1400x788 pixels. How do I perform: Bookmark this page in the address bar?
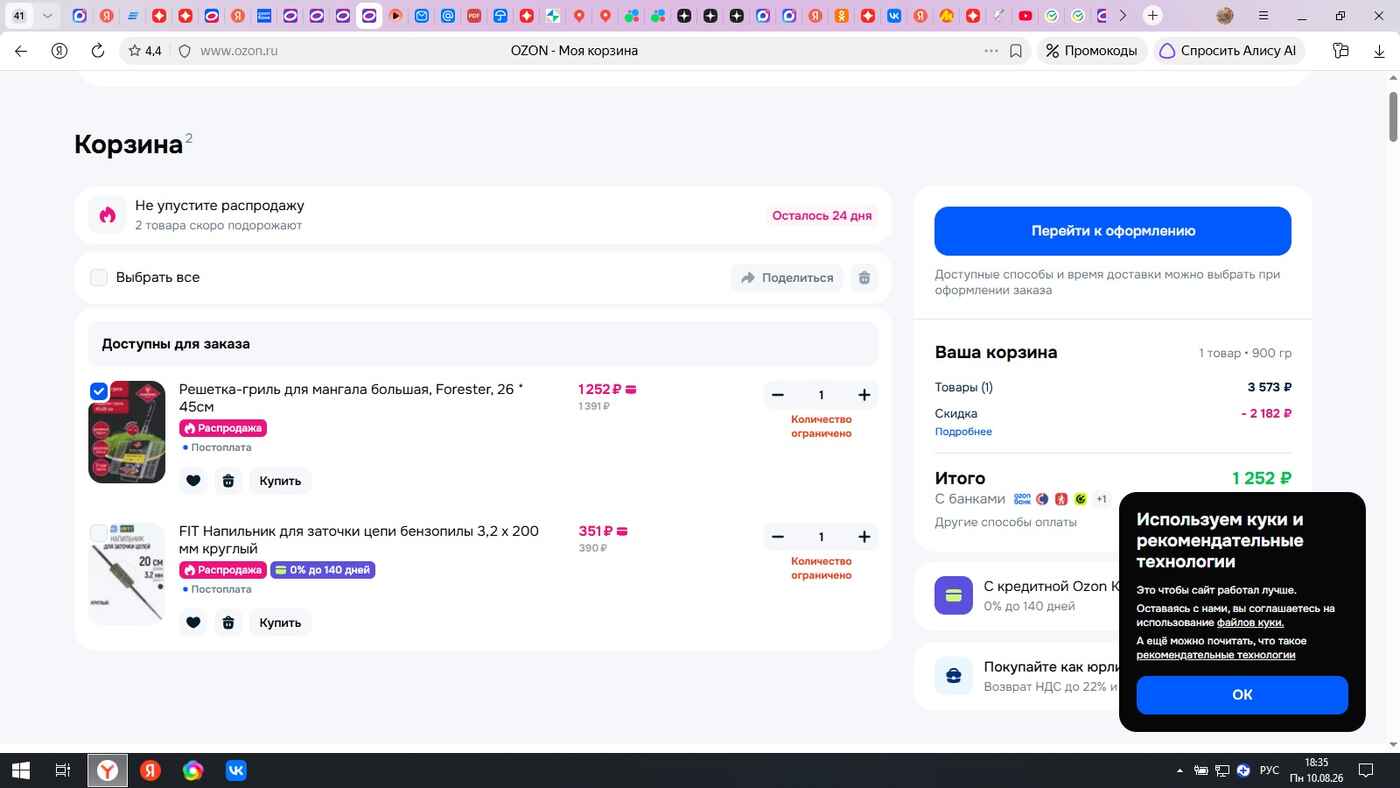click(x=1016, y=51)
